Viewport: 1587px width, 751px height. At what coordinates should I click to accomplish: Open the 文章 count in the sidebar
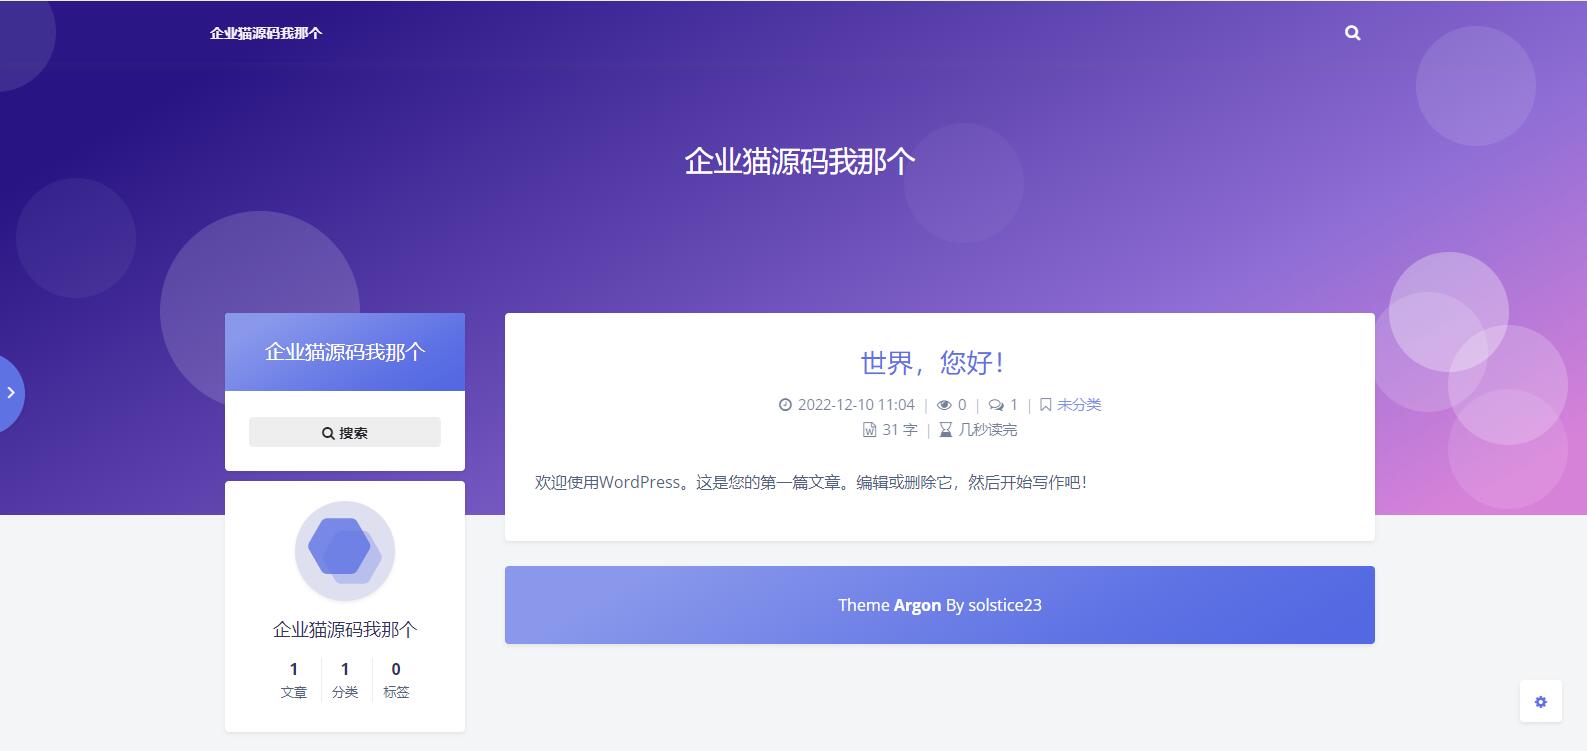[294, 679]
